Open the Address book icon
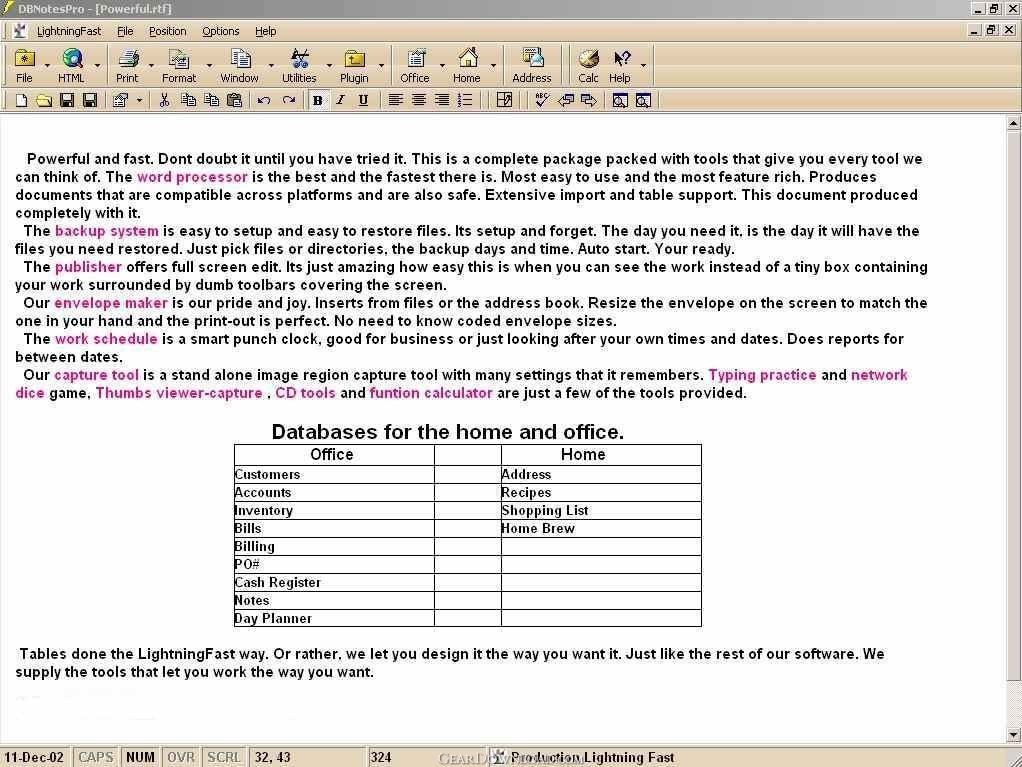1022x767 pixels. [x=532, y=65]
